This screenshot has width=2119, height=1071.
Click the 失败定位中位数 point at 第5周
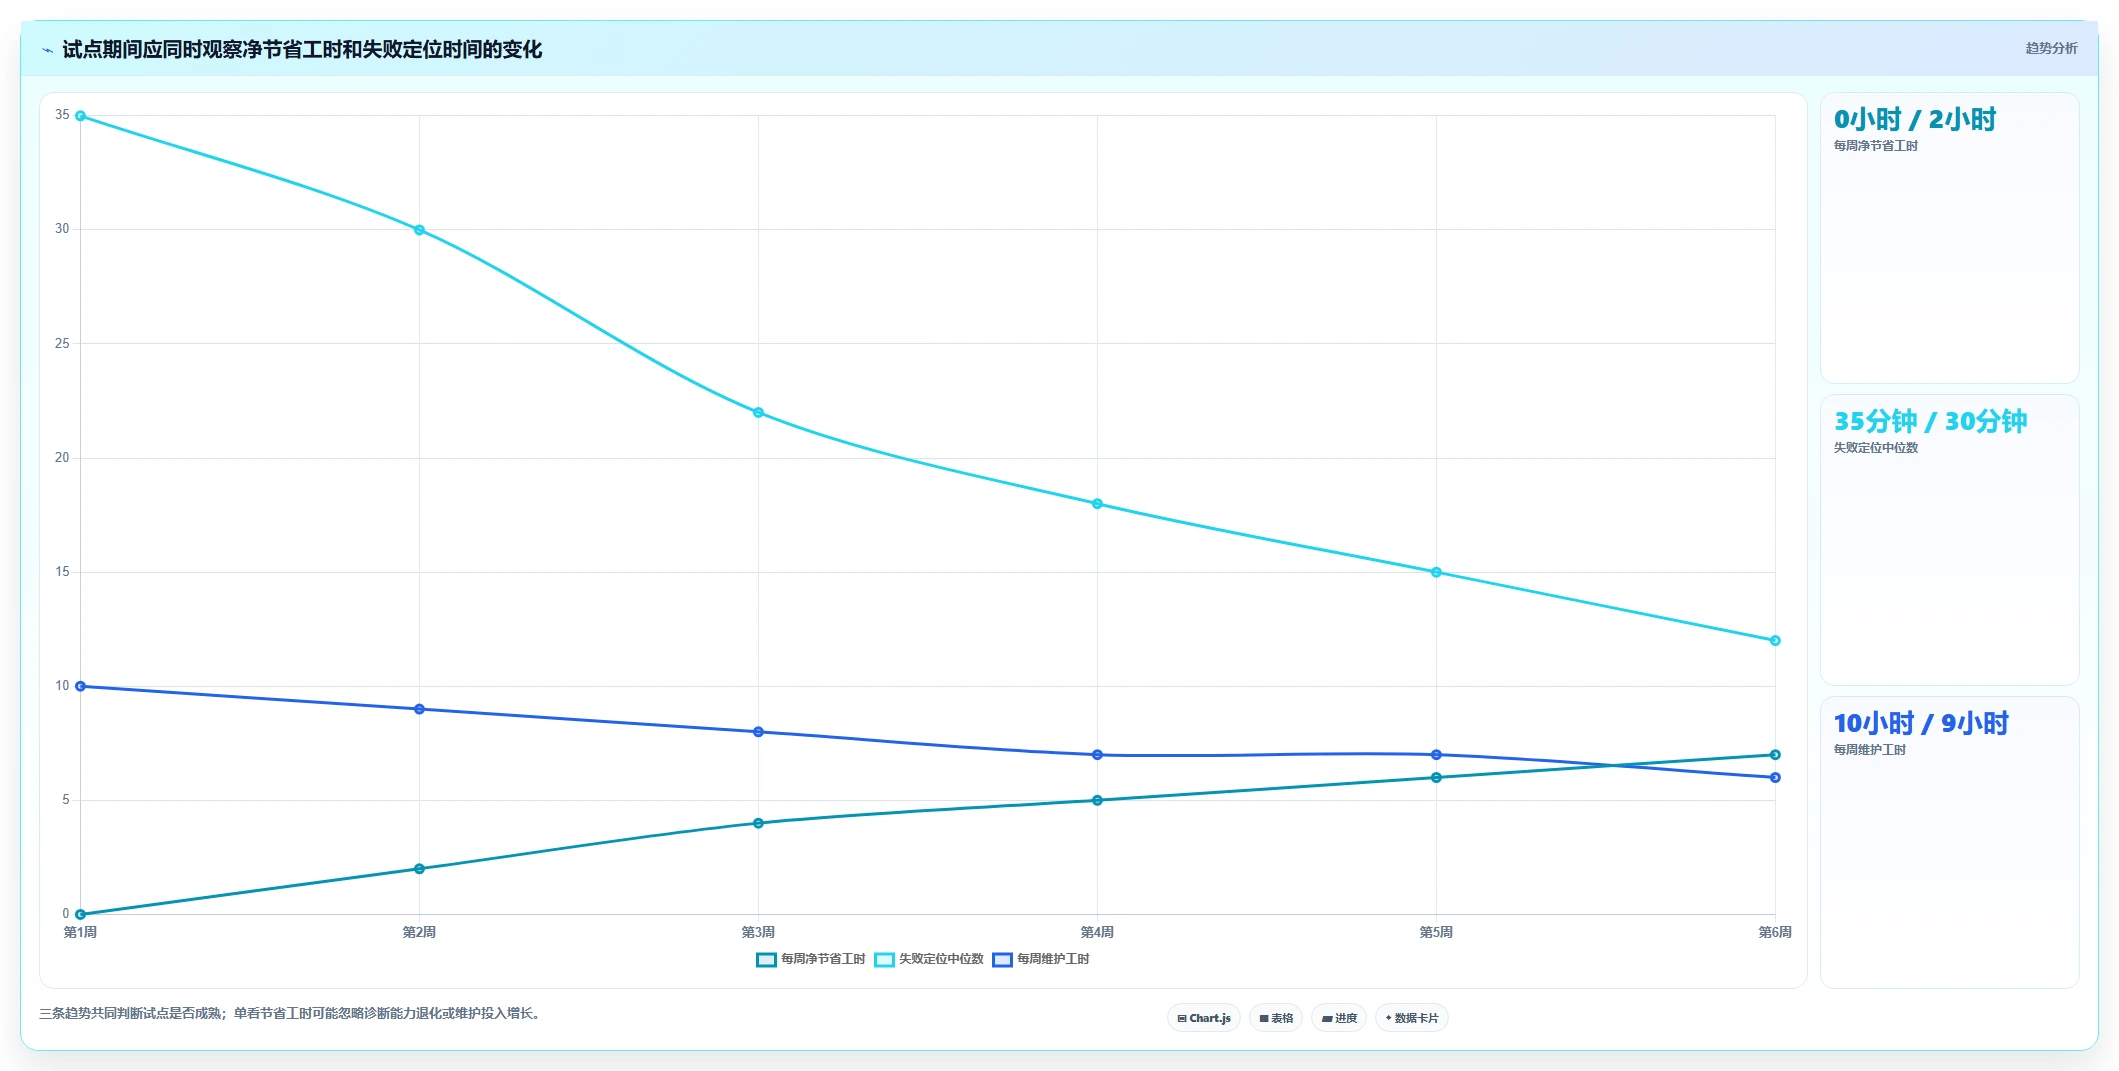click(1436, 572)
